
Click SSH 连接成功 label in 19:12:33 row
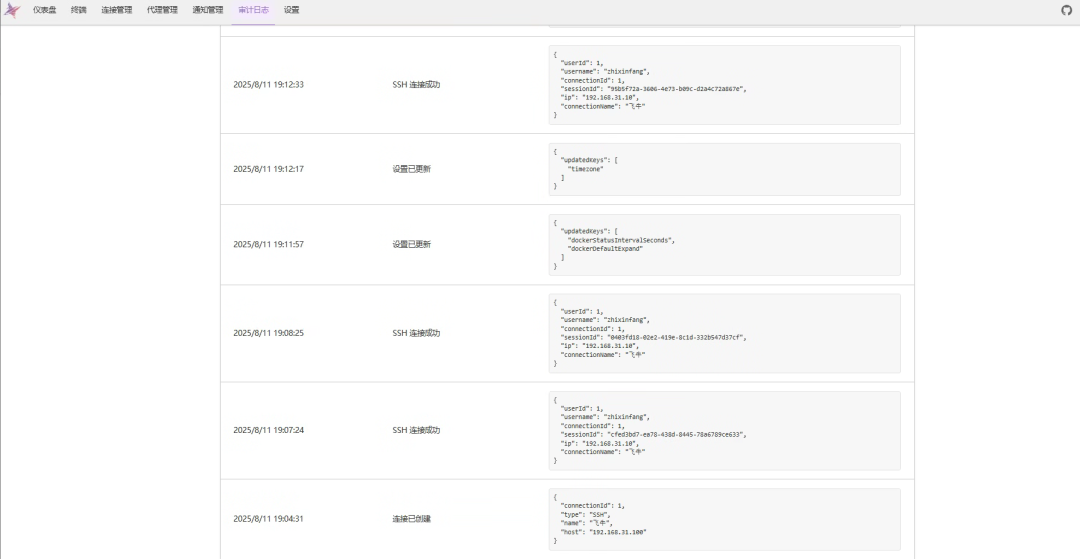pyautogui.click(x=416, y=85)
